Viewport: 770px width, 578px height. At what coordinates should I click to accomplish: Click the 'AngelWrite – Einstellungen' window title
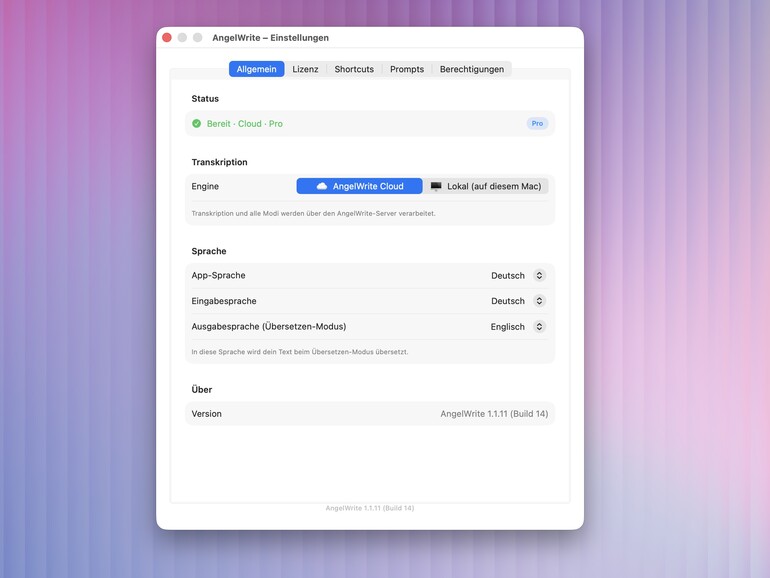271,38
